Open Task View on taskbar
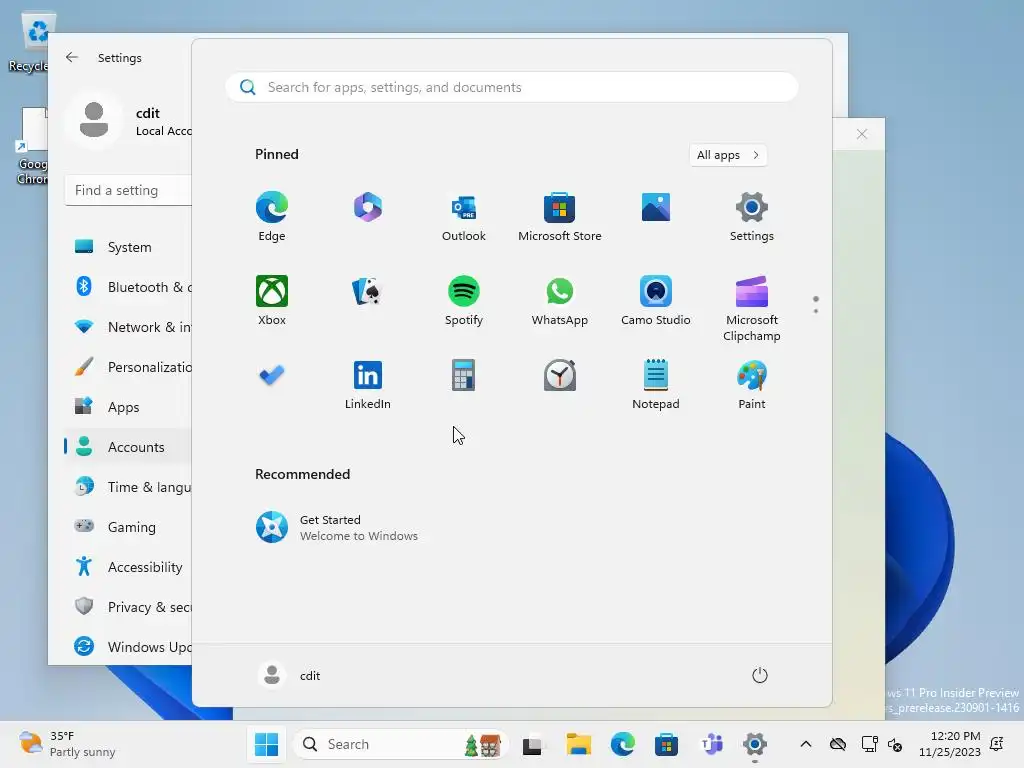Image resolution: width=1024 pixels, height=768 pixels. pyautogui.click(x=532, y=744)
